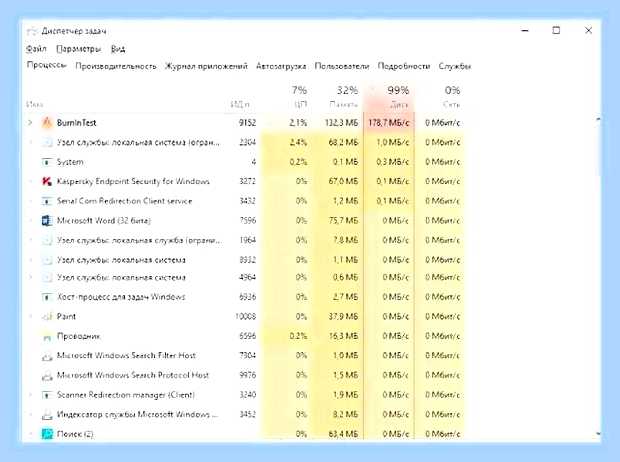Click the process list scroll-down arrow
620x462 pixels.
(x=598, y=434)
